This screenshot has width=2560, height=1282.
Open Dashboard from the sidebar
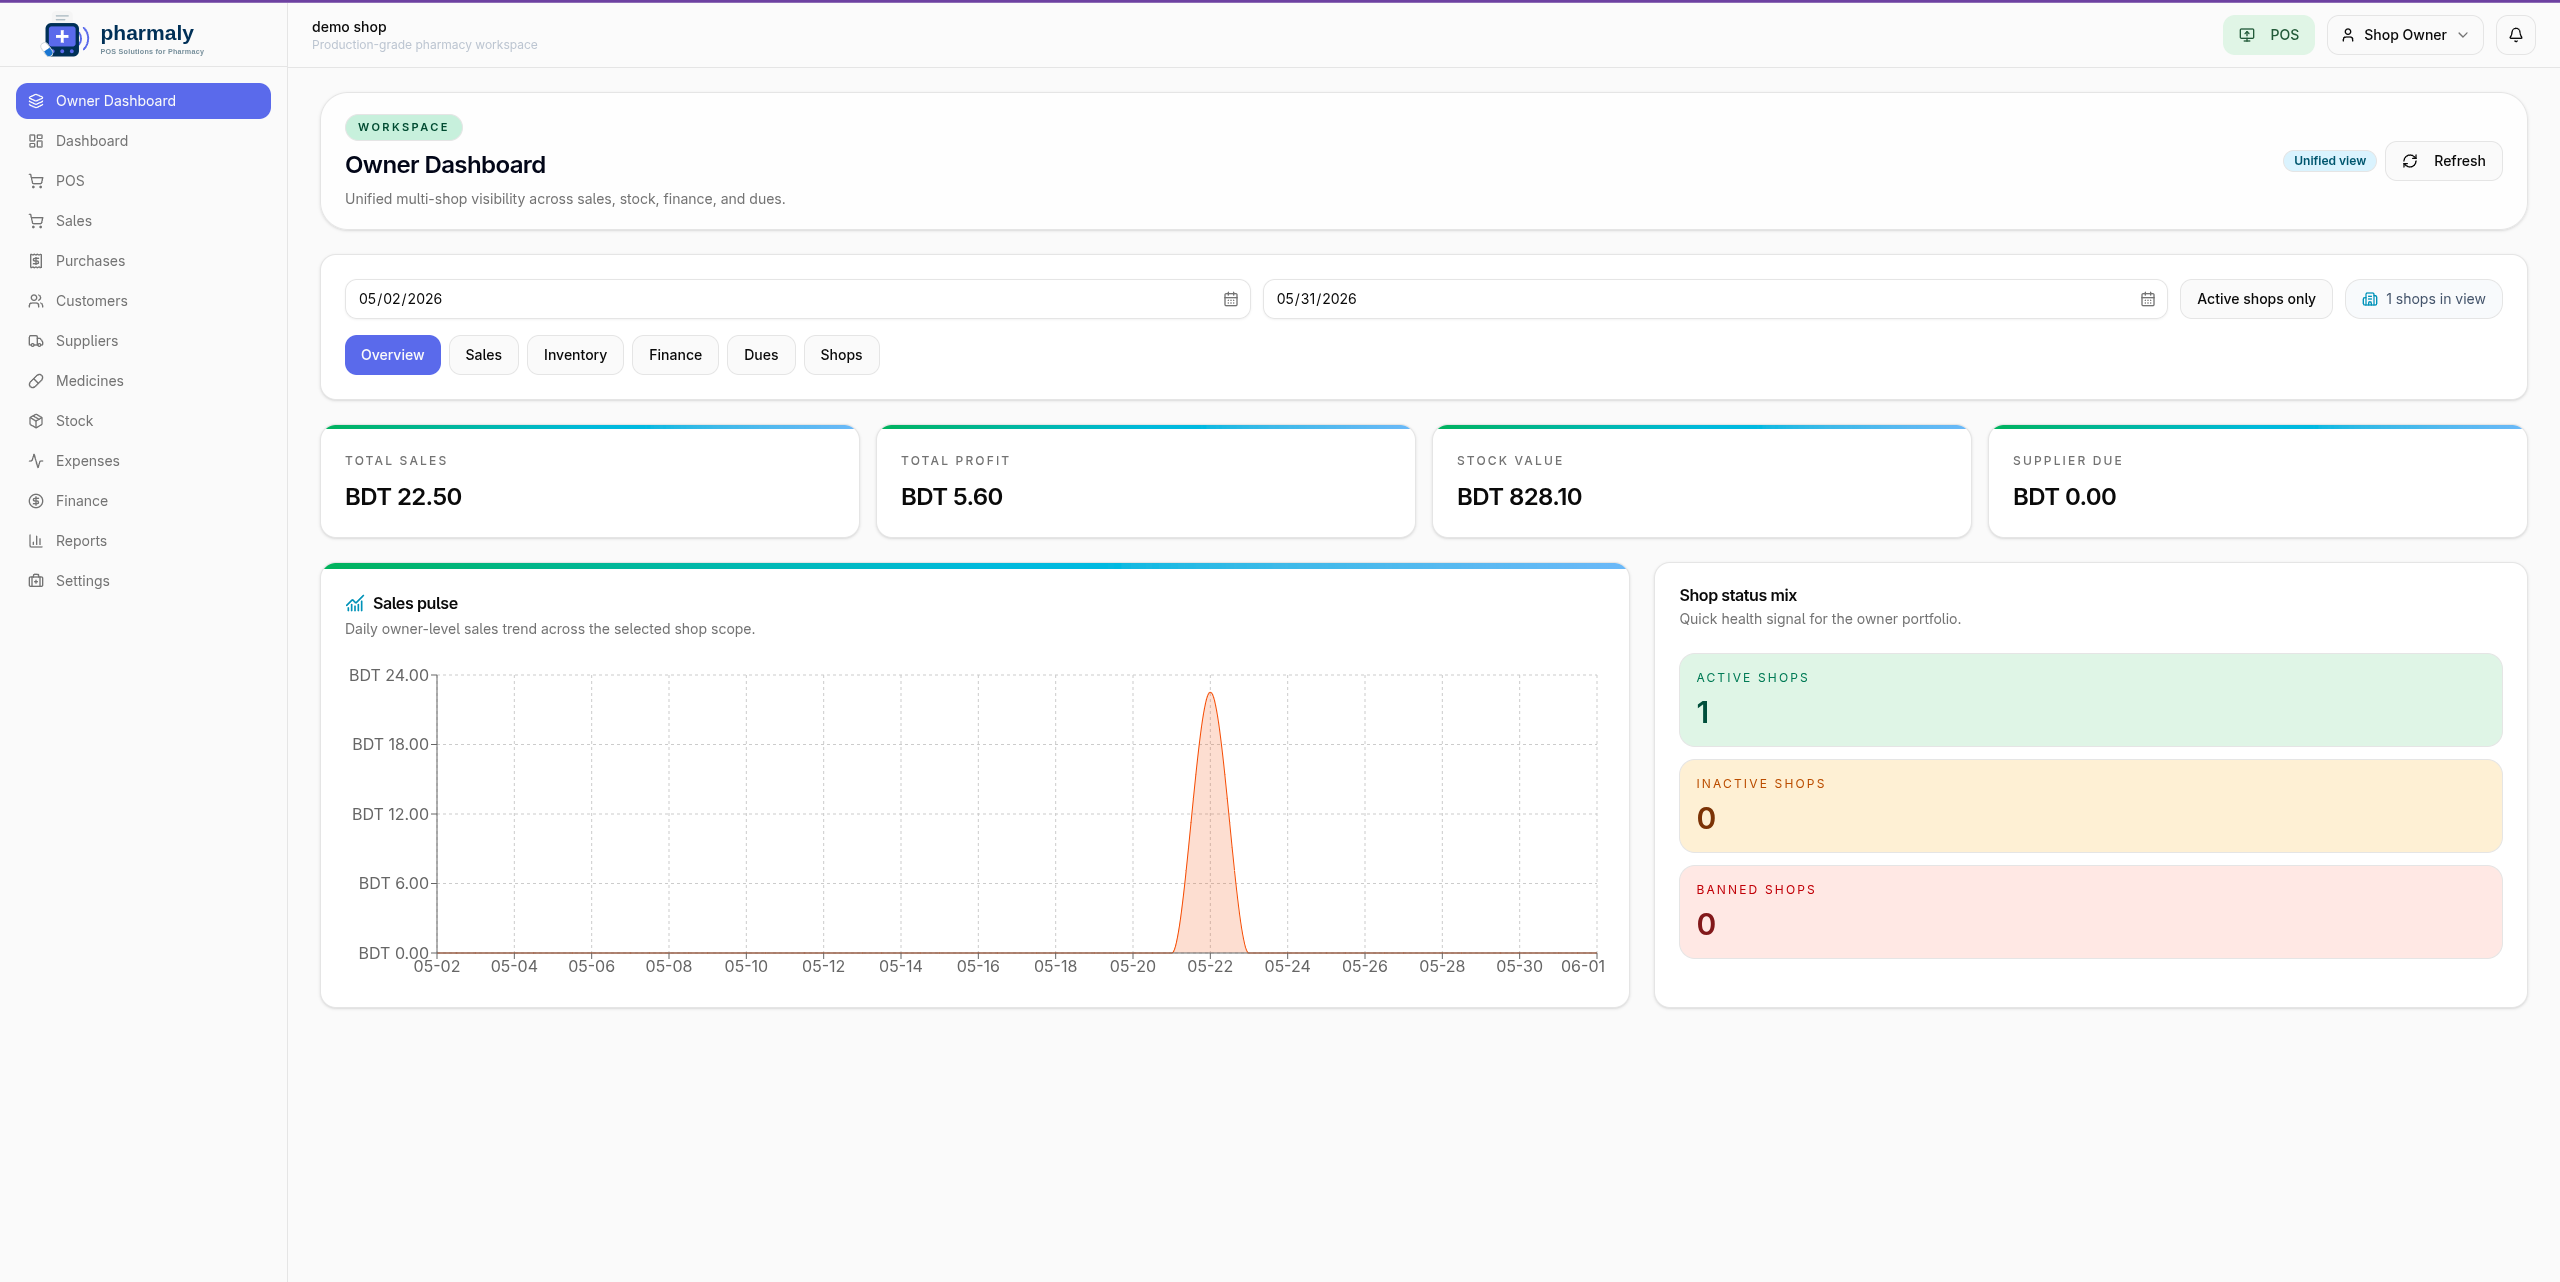click(x=143, y=141)
